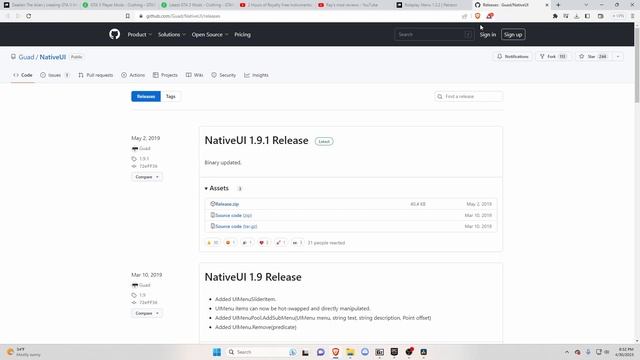Click the heart reaction on the 1.9.1 release
This screenshot has height=360, width=640.
tap(264, 243)
